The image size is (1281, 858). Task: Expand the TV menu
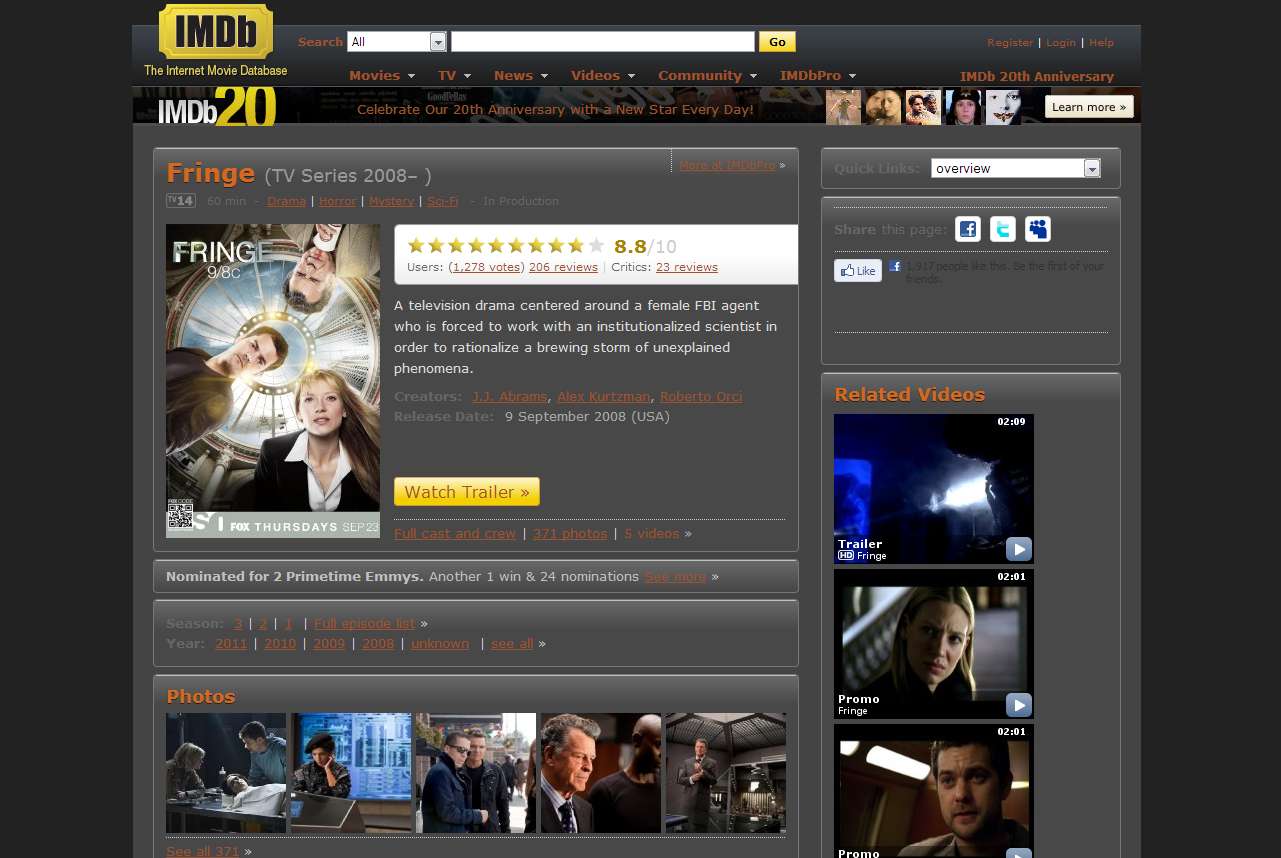(454, 75)
